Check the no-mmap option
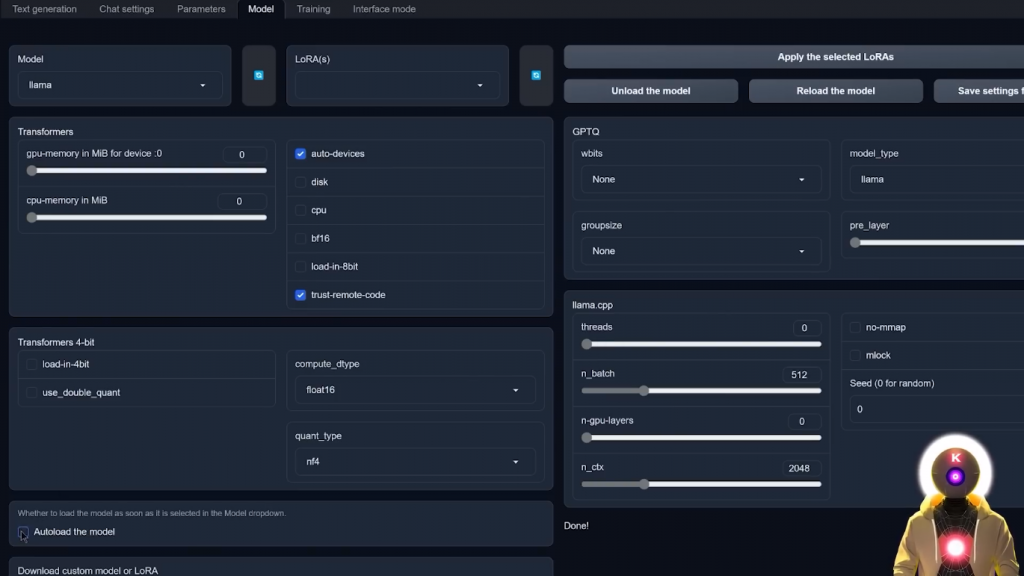1024x576 pixels. pyautogui.click(x=855, y=327)
